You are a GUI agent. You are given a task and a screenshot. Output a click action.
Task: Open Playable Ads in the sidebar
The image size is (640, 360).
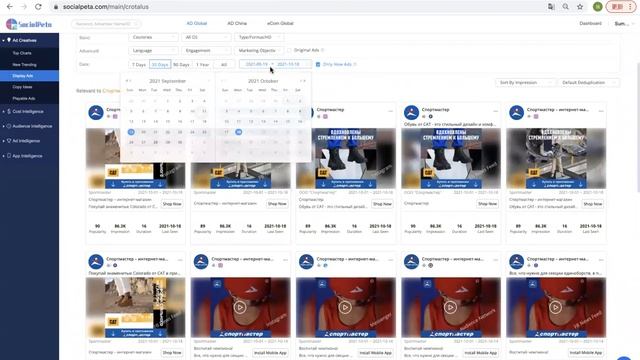click(x=29, y=98)
